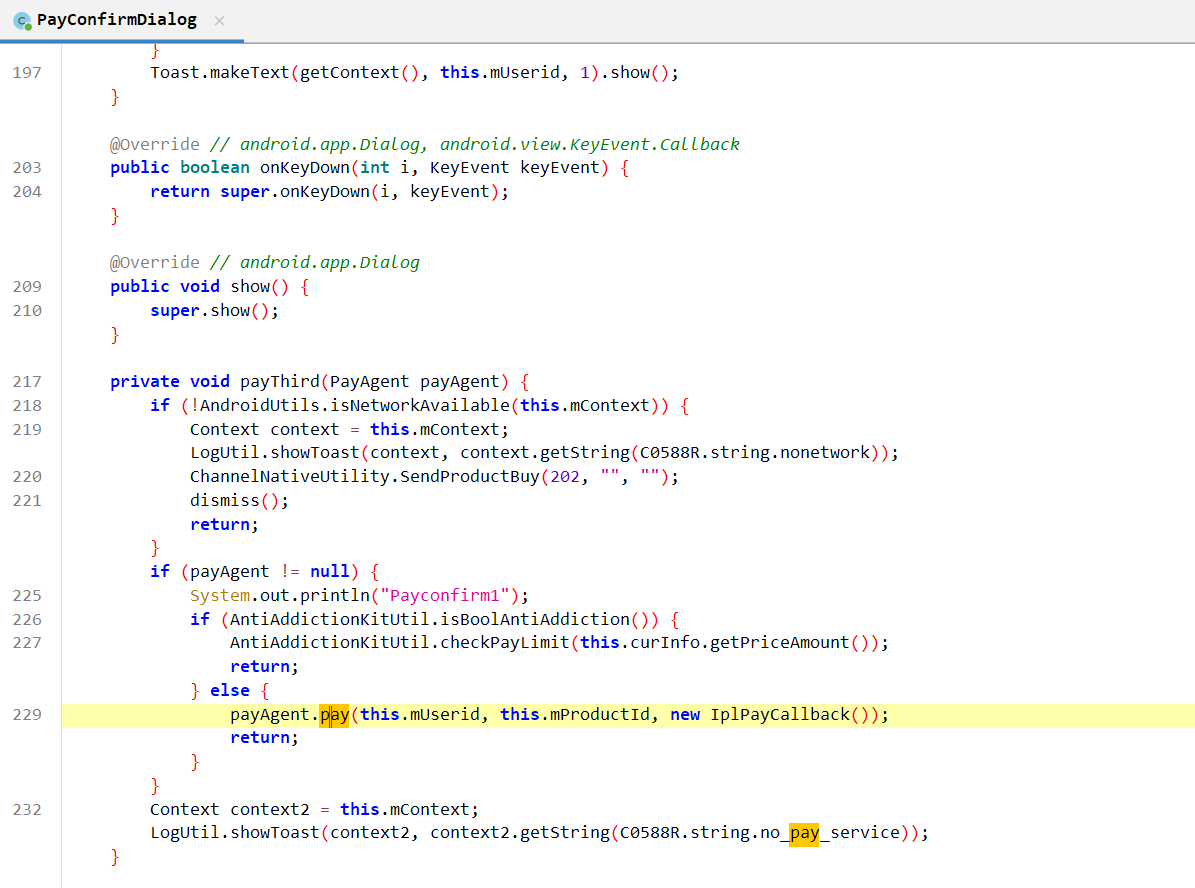Select the PayConfirmDialog tab
The height and width of the screenshot is (888, 1195).
[x=116, y=20]
